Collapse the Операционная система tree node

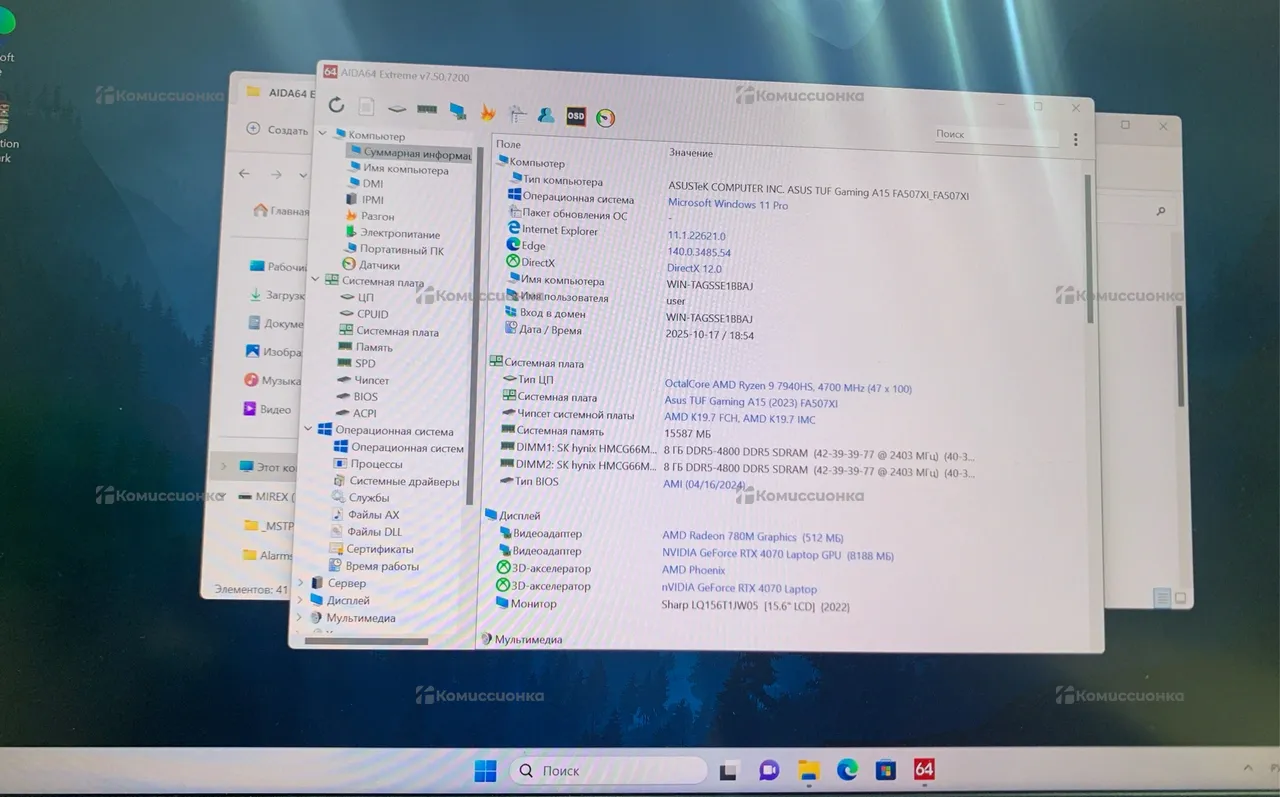click(308, 430)
